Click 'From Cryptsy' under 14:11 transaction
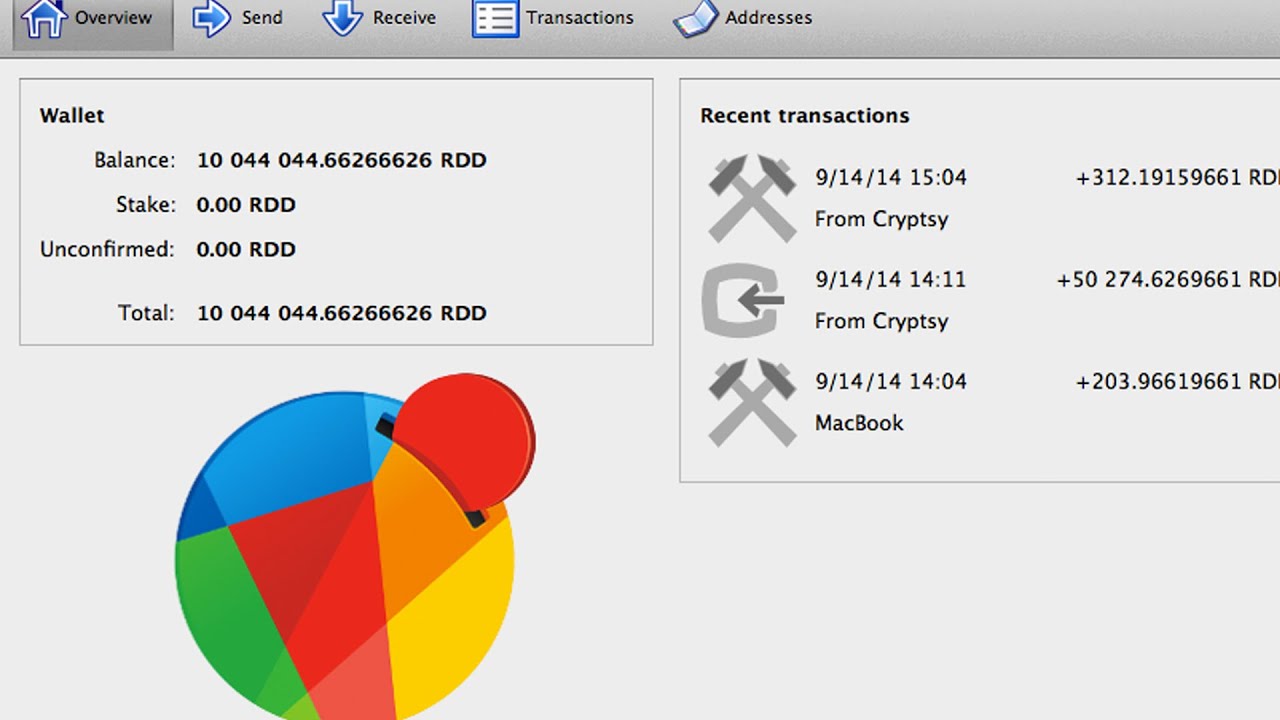The height and width of the screenshot is (720, 1280). [x=881, y=322]
